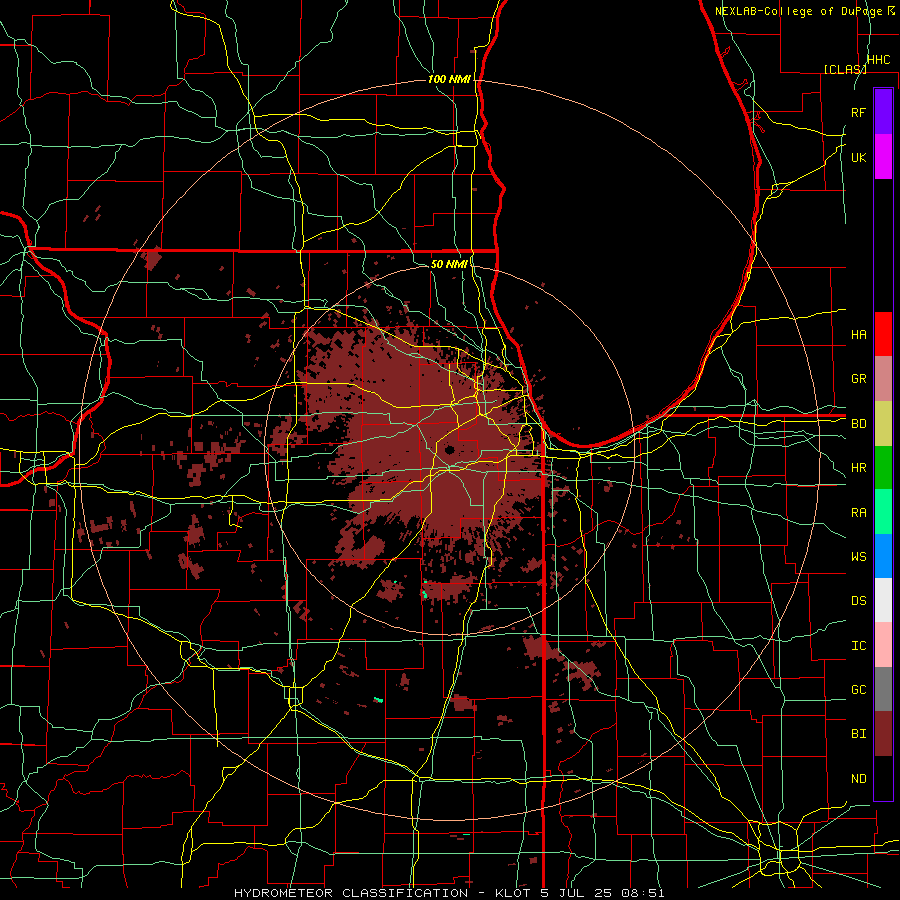Click the BI legend label
The image size is (900, 900).
click(859, 734)
